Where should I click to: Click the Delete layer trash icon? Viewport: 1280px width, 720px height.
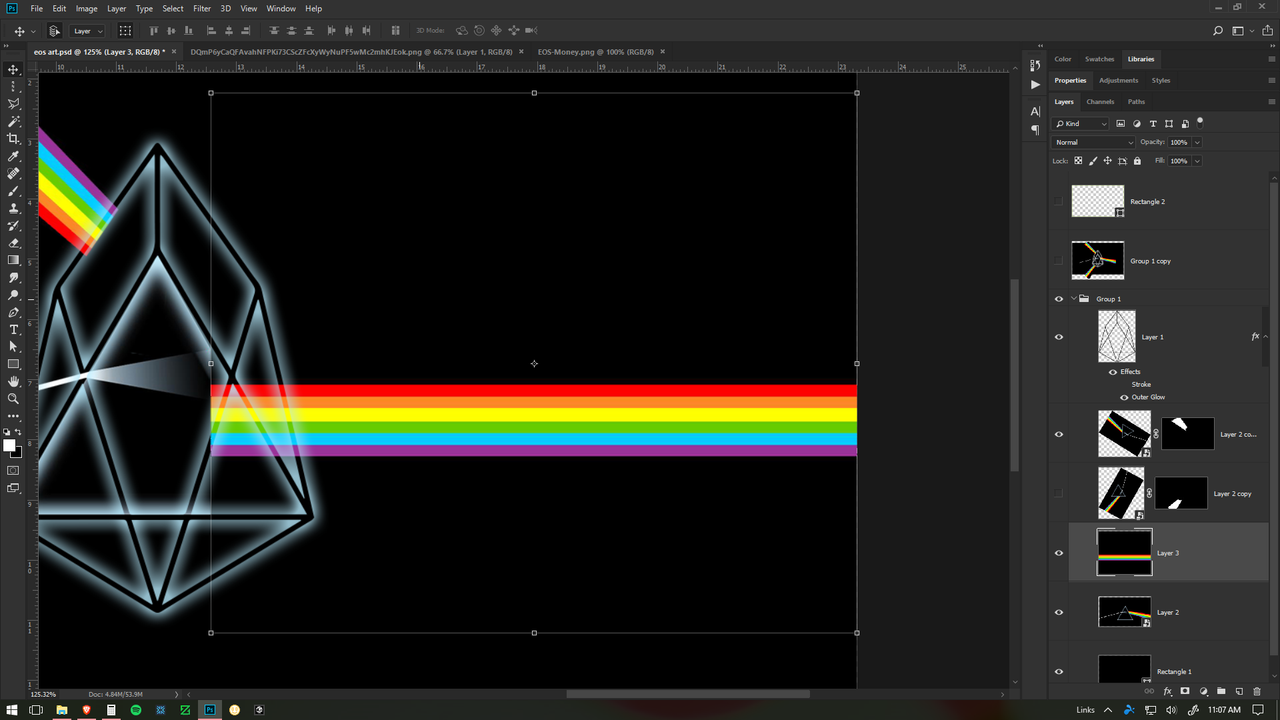tap(1257, 691)
